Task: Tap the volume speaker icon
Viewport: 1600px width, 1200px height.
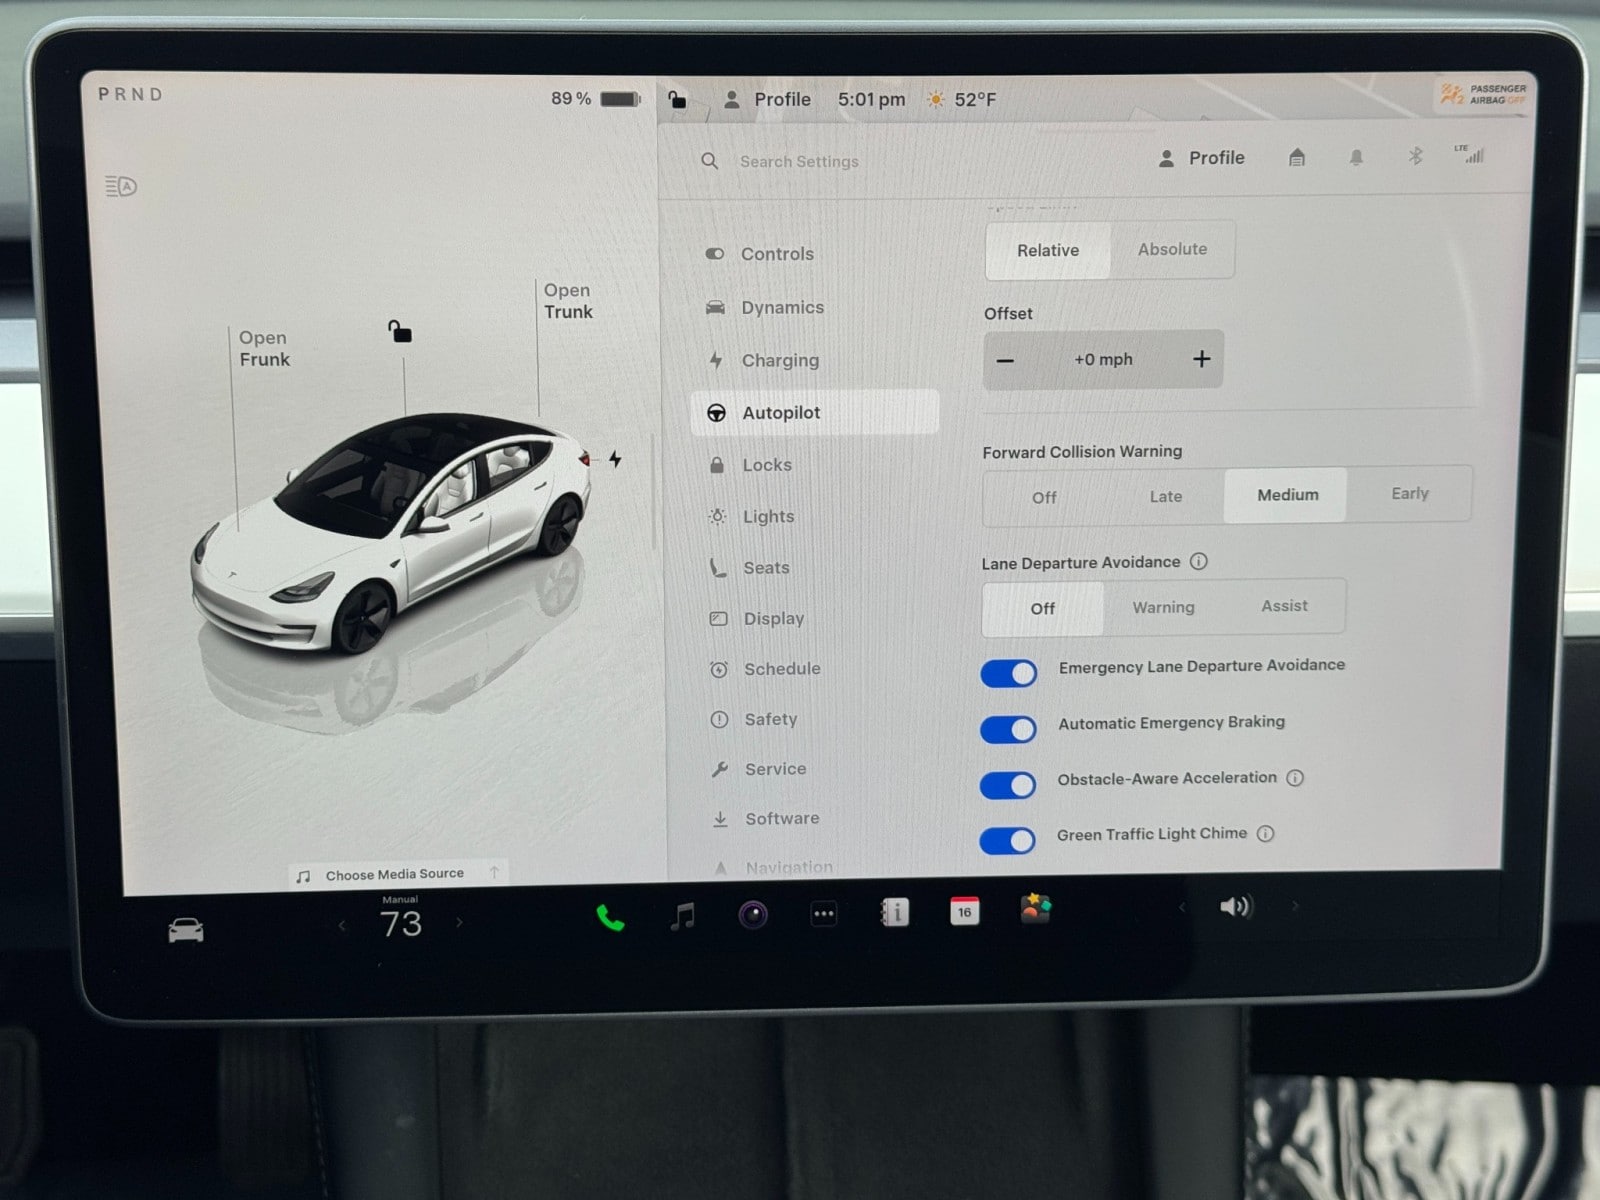Action: tap(1235, 907)
